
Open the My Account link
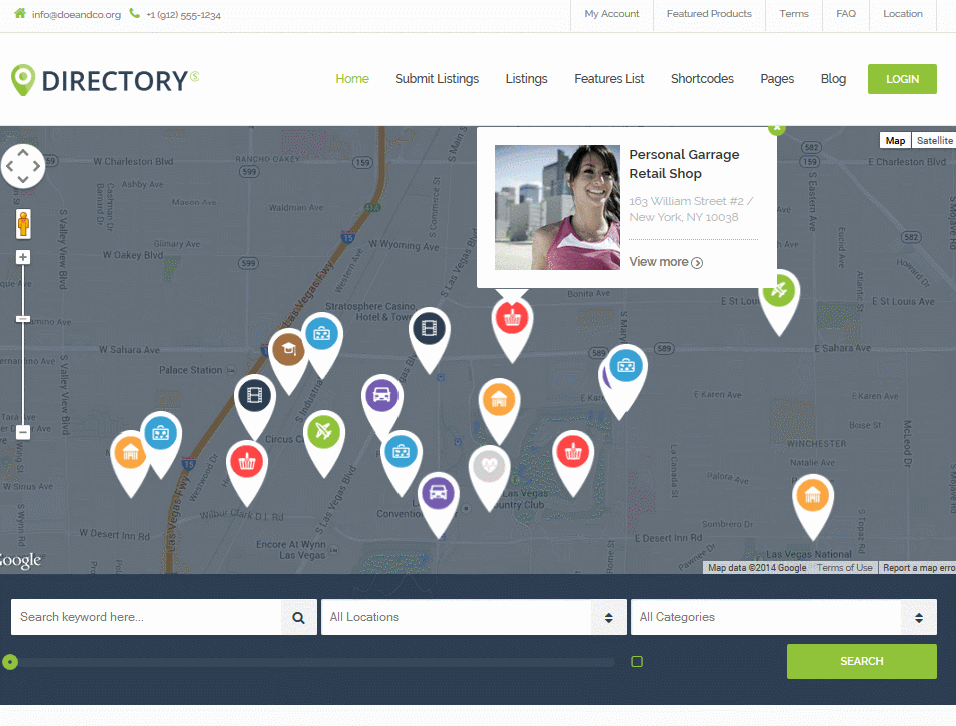[612, 13]
